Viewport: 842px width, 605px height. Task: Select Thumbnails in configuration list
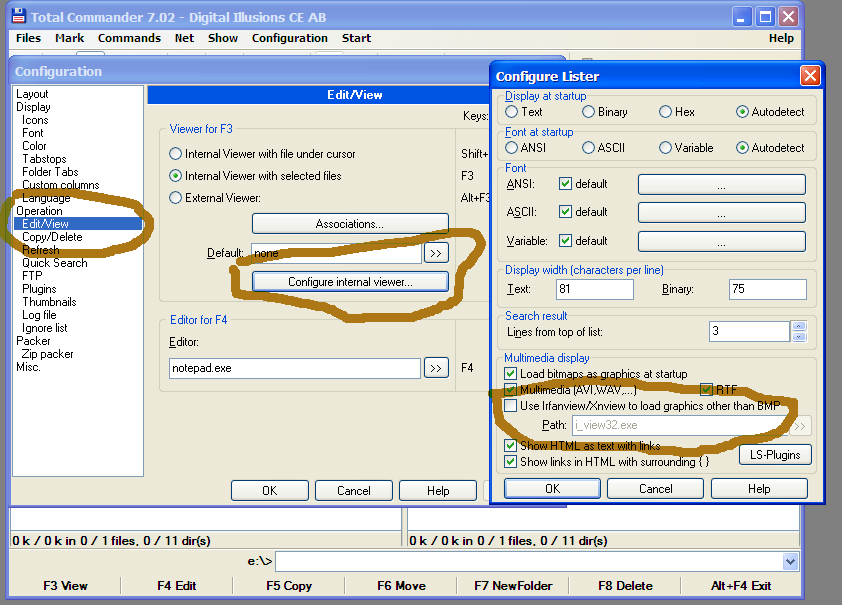click(x=49, y=302)
